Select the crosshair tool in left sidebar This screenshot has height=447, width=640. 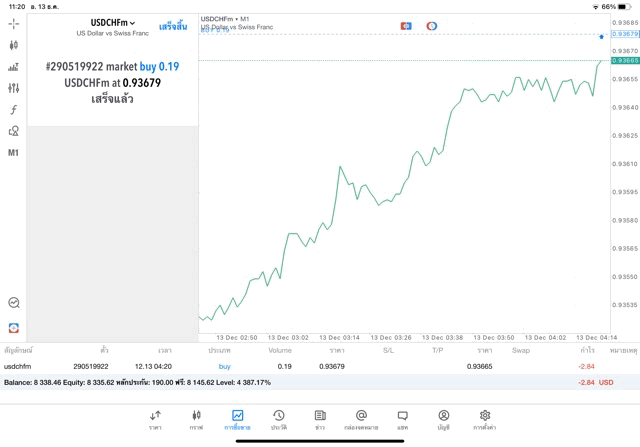click(13, 24)
